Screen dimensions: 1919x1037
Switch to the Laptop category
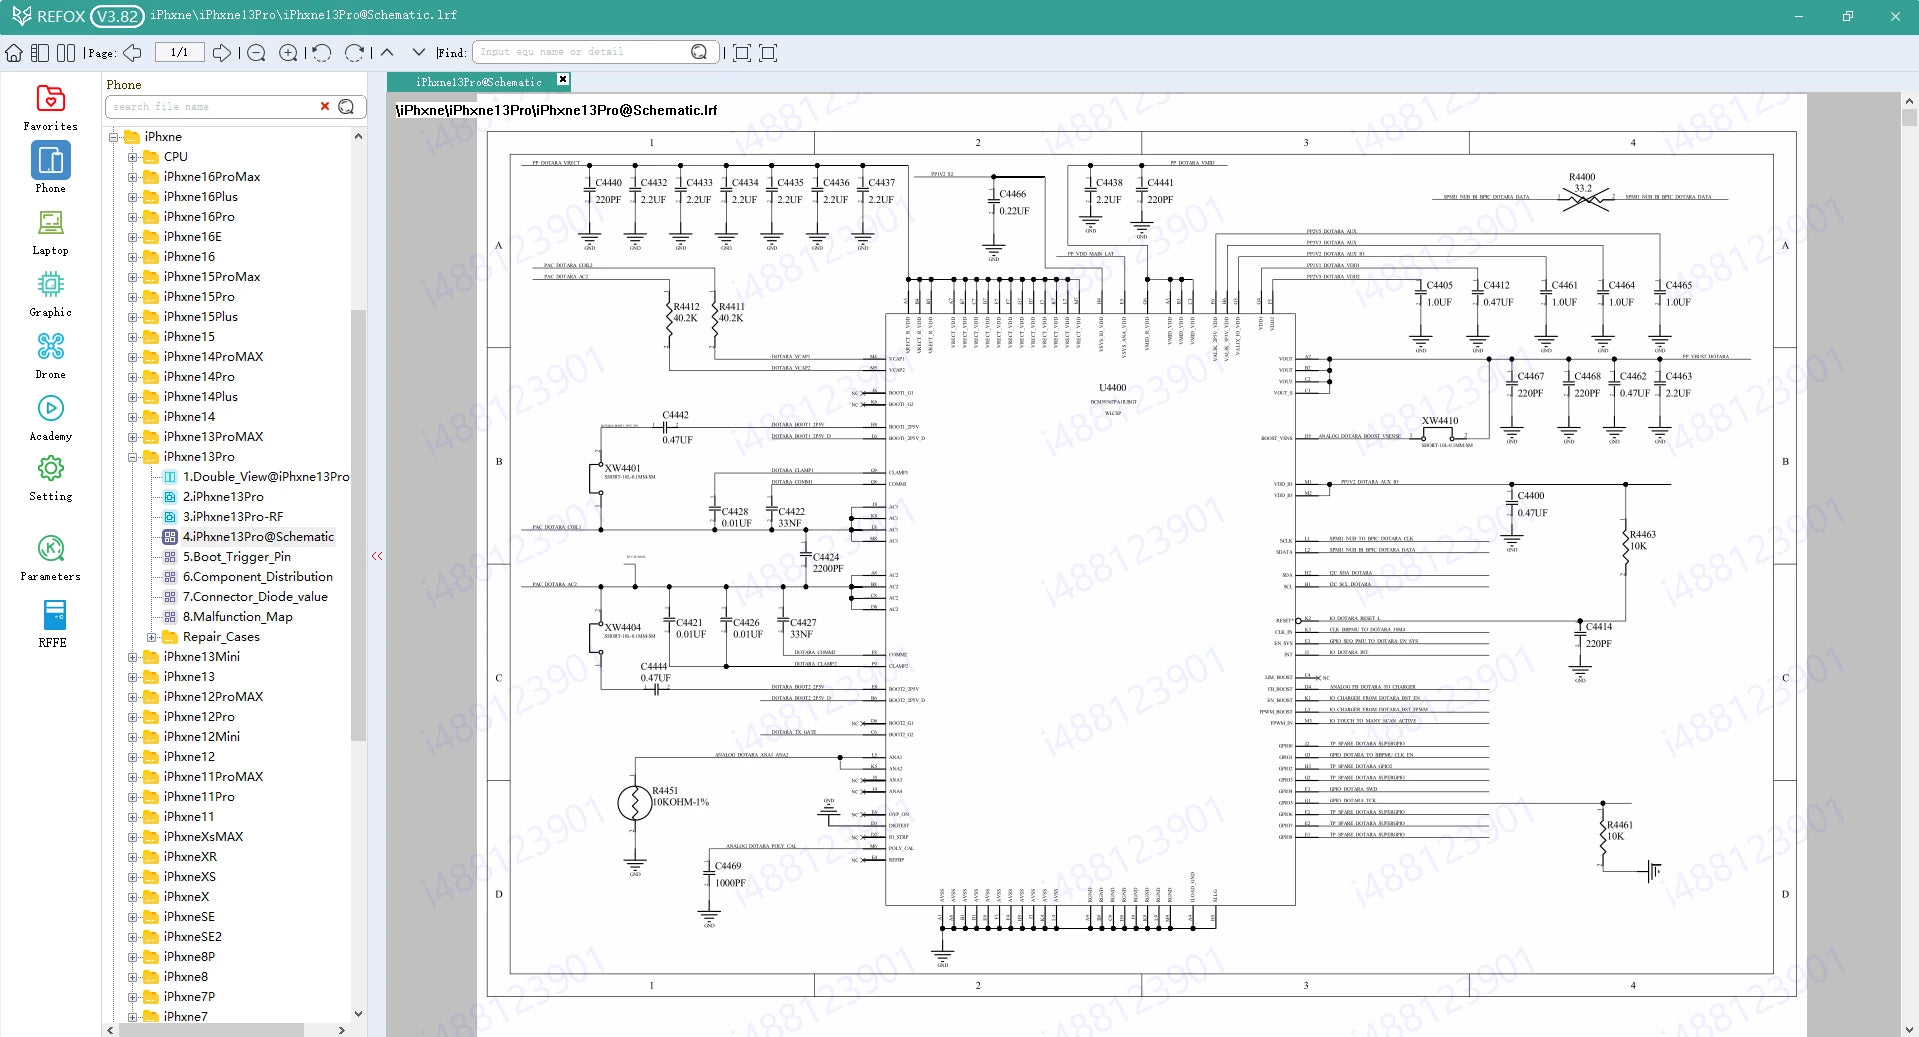coord(50,228)
